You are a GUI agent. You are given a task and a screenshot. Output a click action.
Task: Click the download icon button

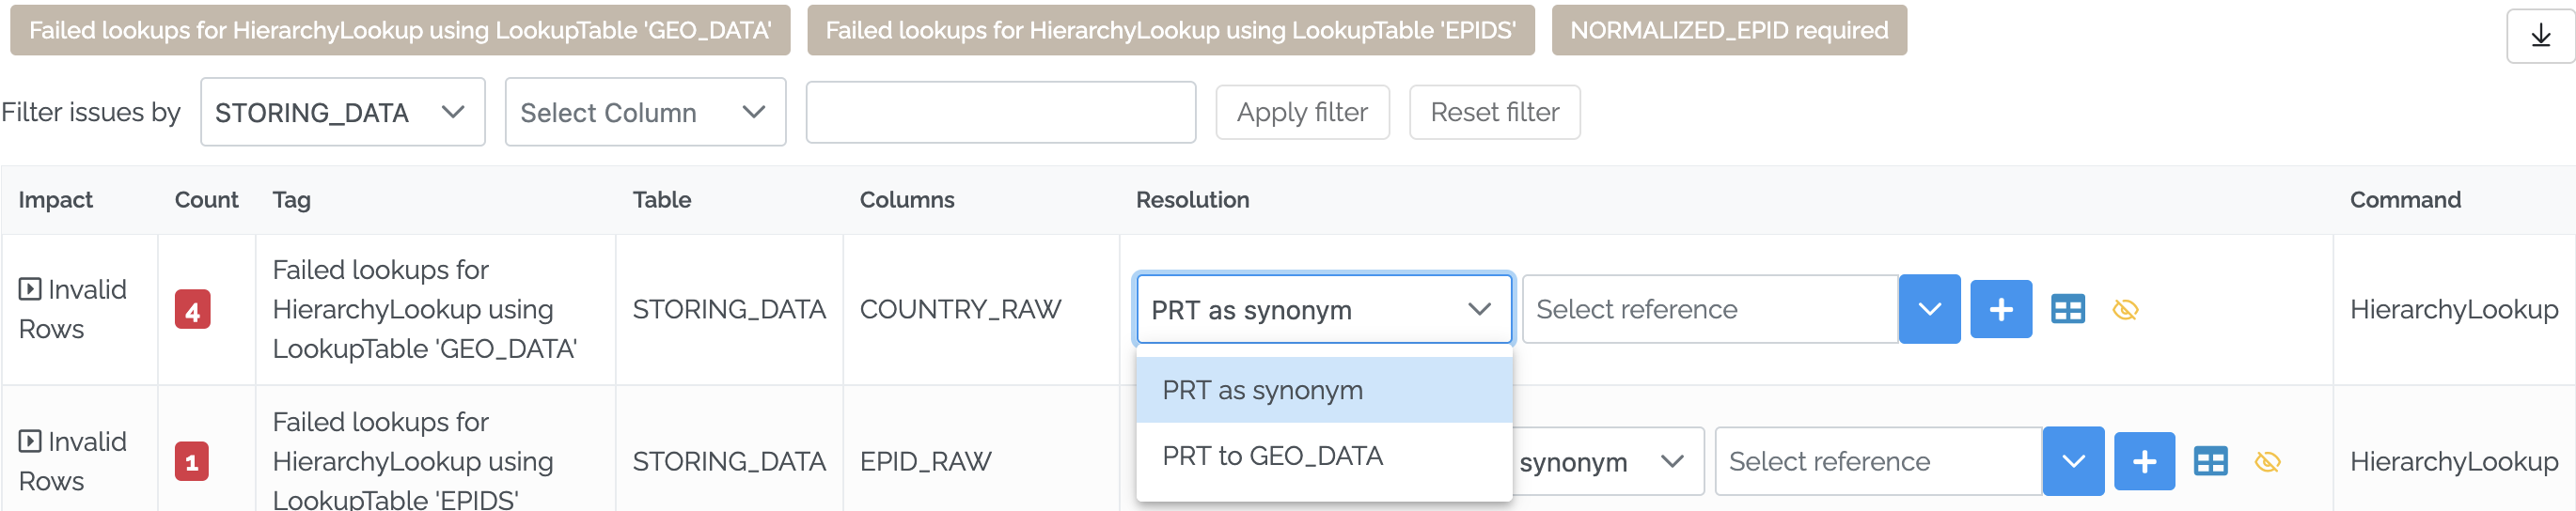point(2540,36)
